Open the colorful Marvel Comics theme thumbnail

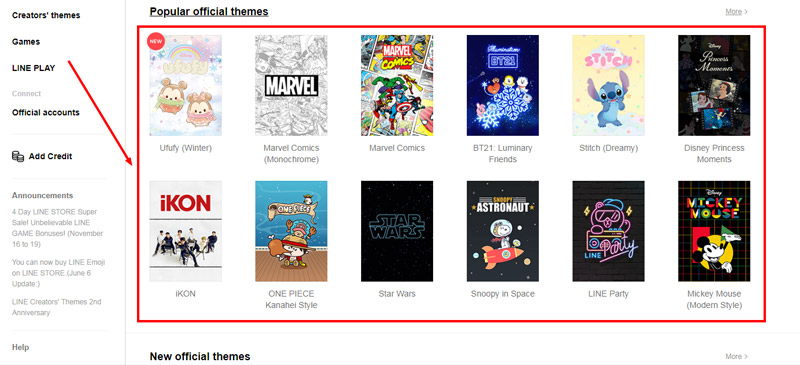(397, 85)
